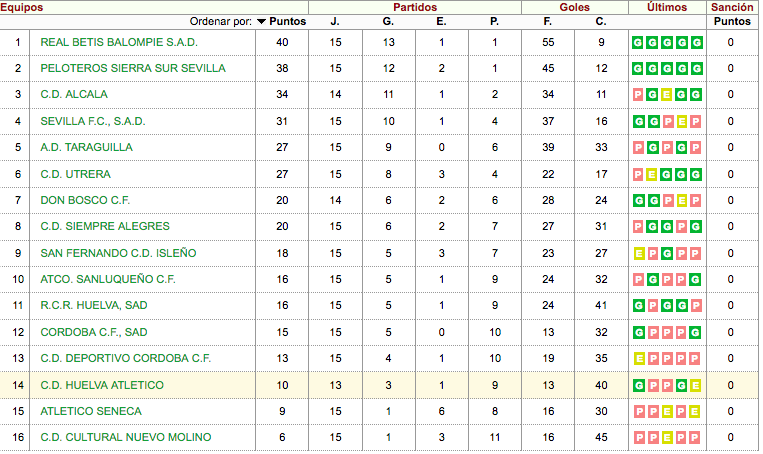
Task: Sort by the Puntos column header
Action: [288, 21]
